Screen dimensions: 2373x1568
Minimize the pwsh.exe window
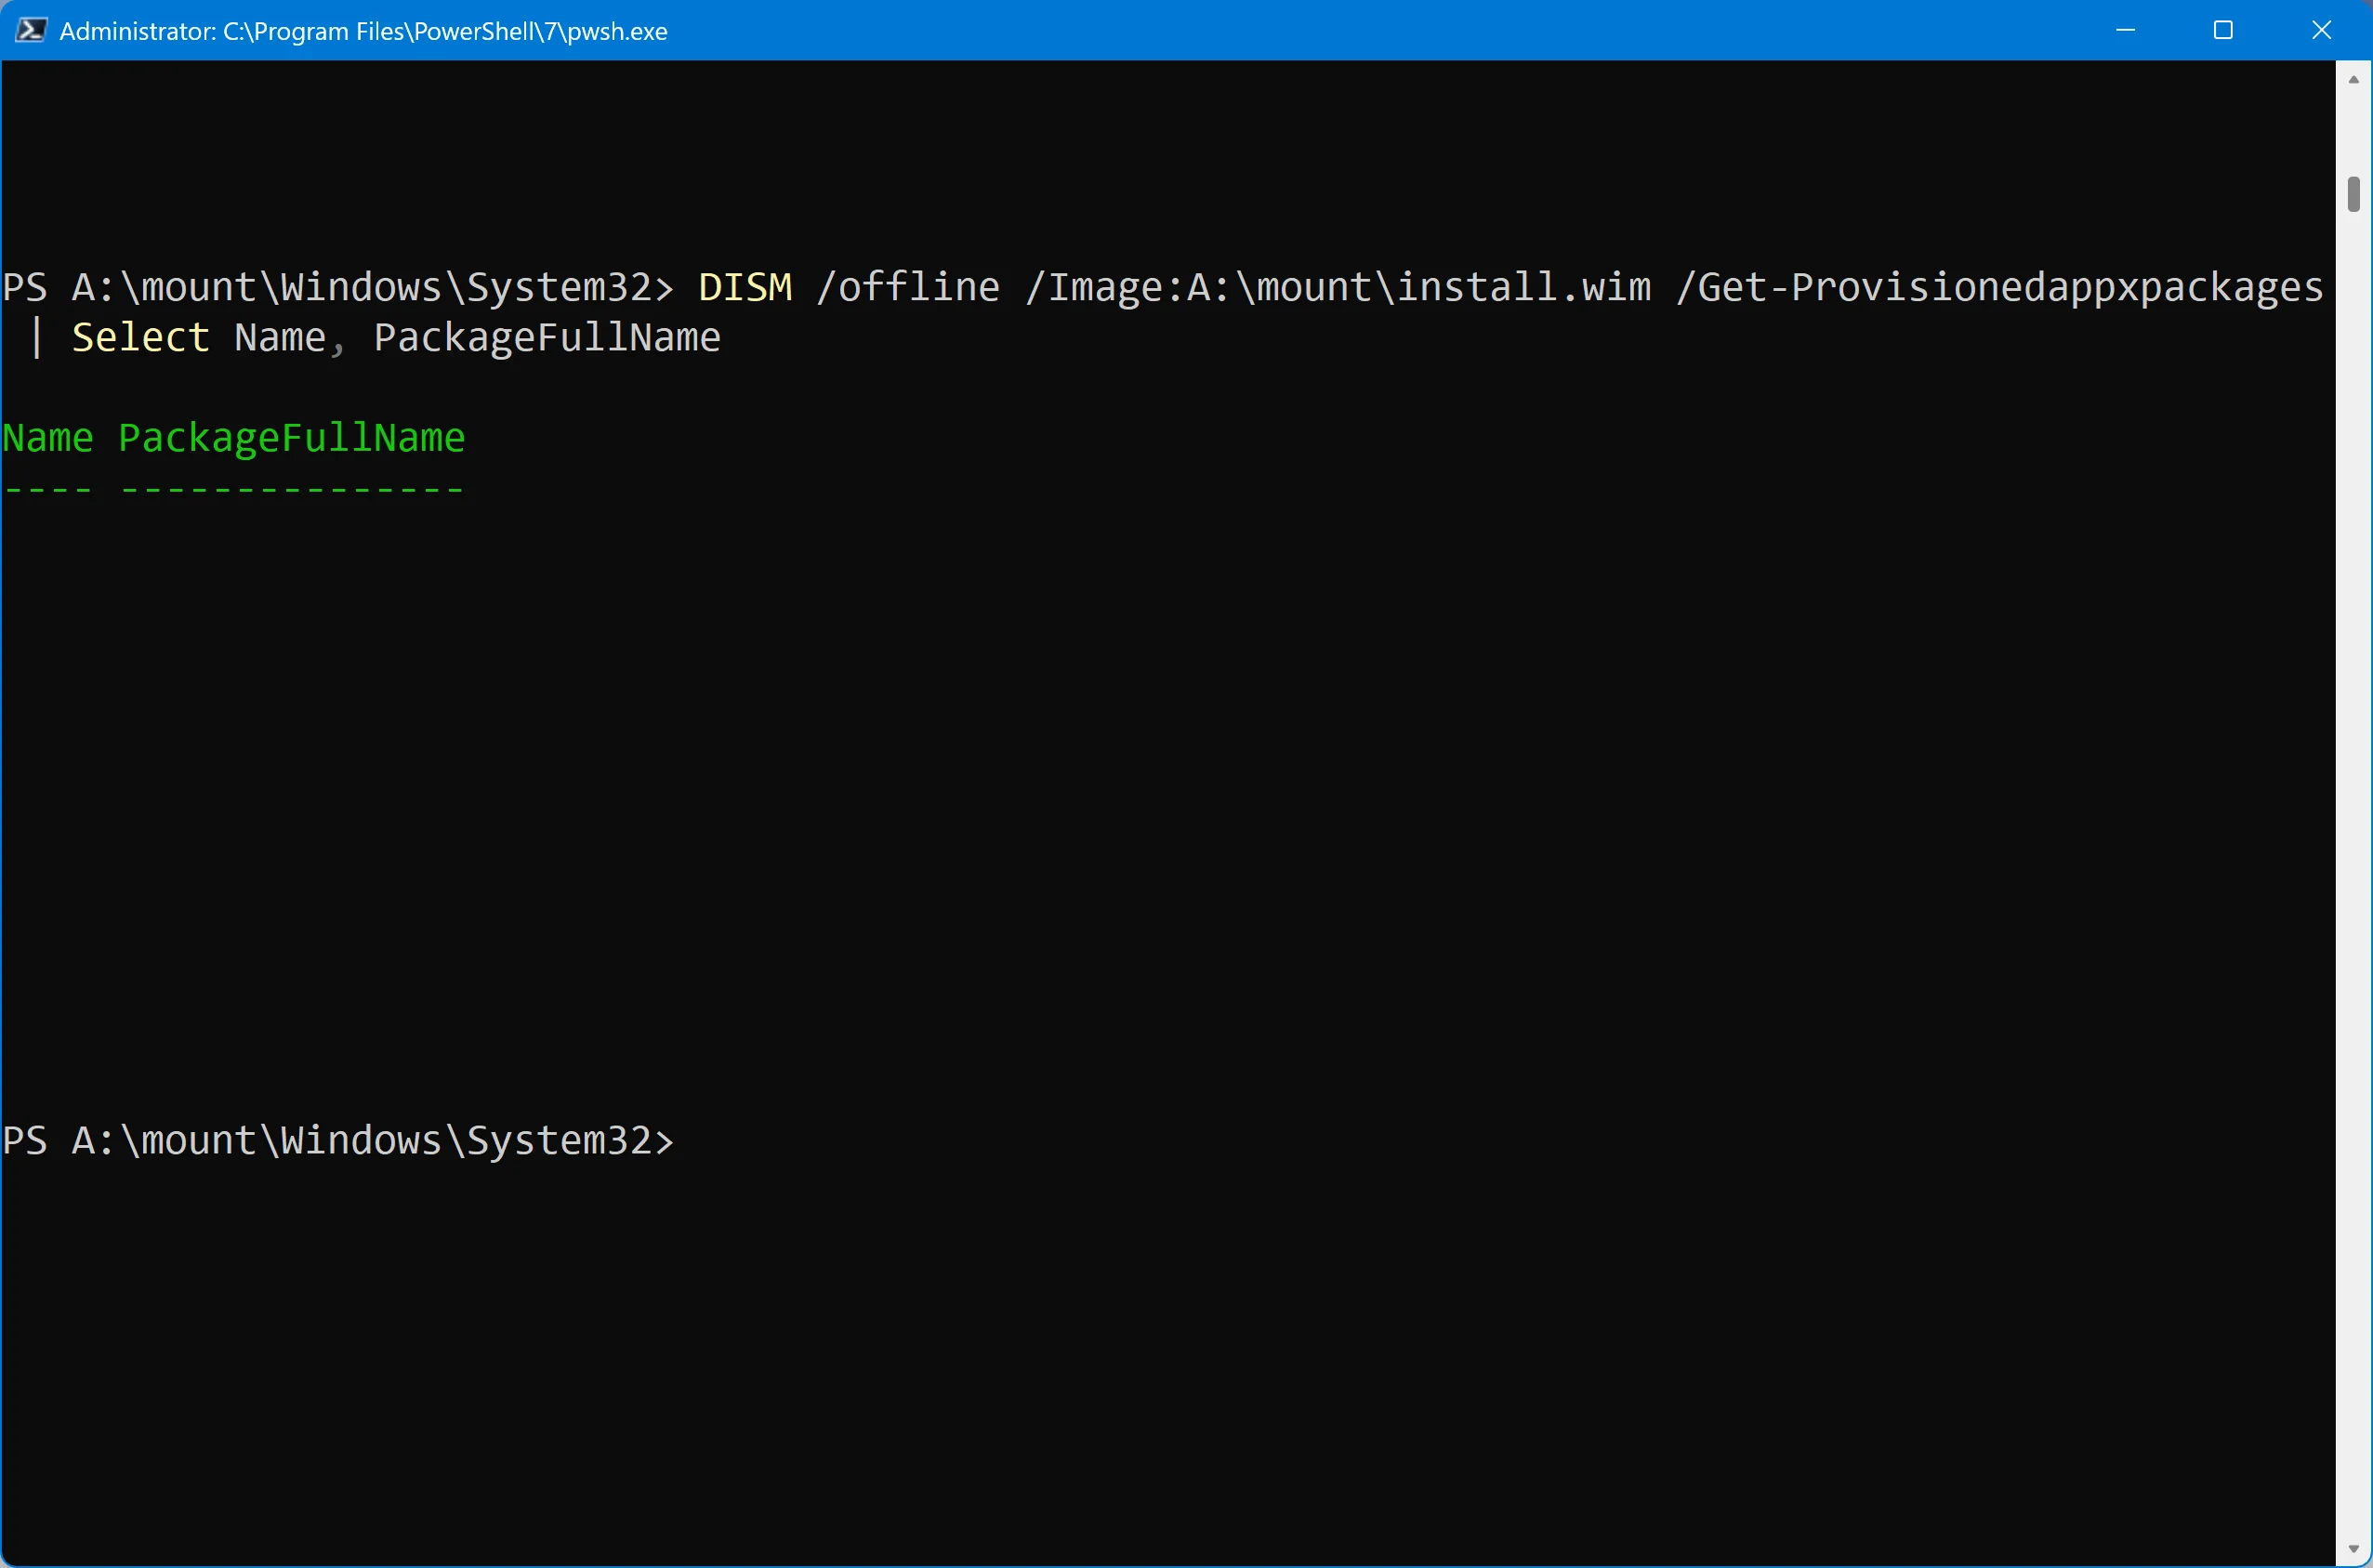coord(2126,30)
